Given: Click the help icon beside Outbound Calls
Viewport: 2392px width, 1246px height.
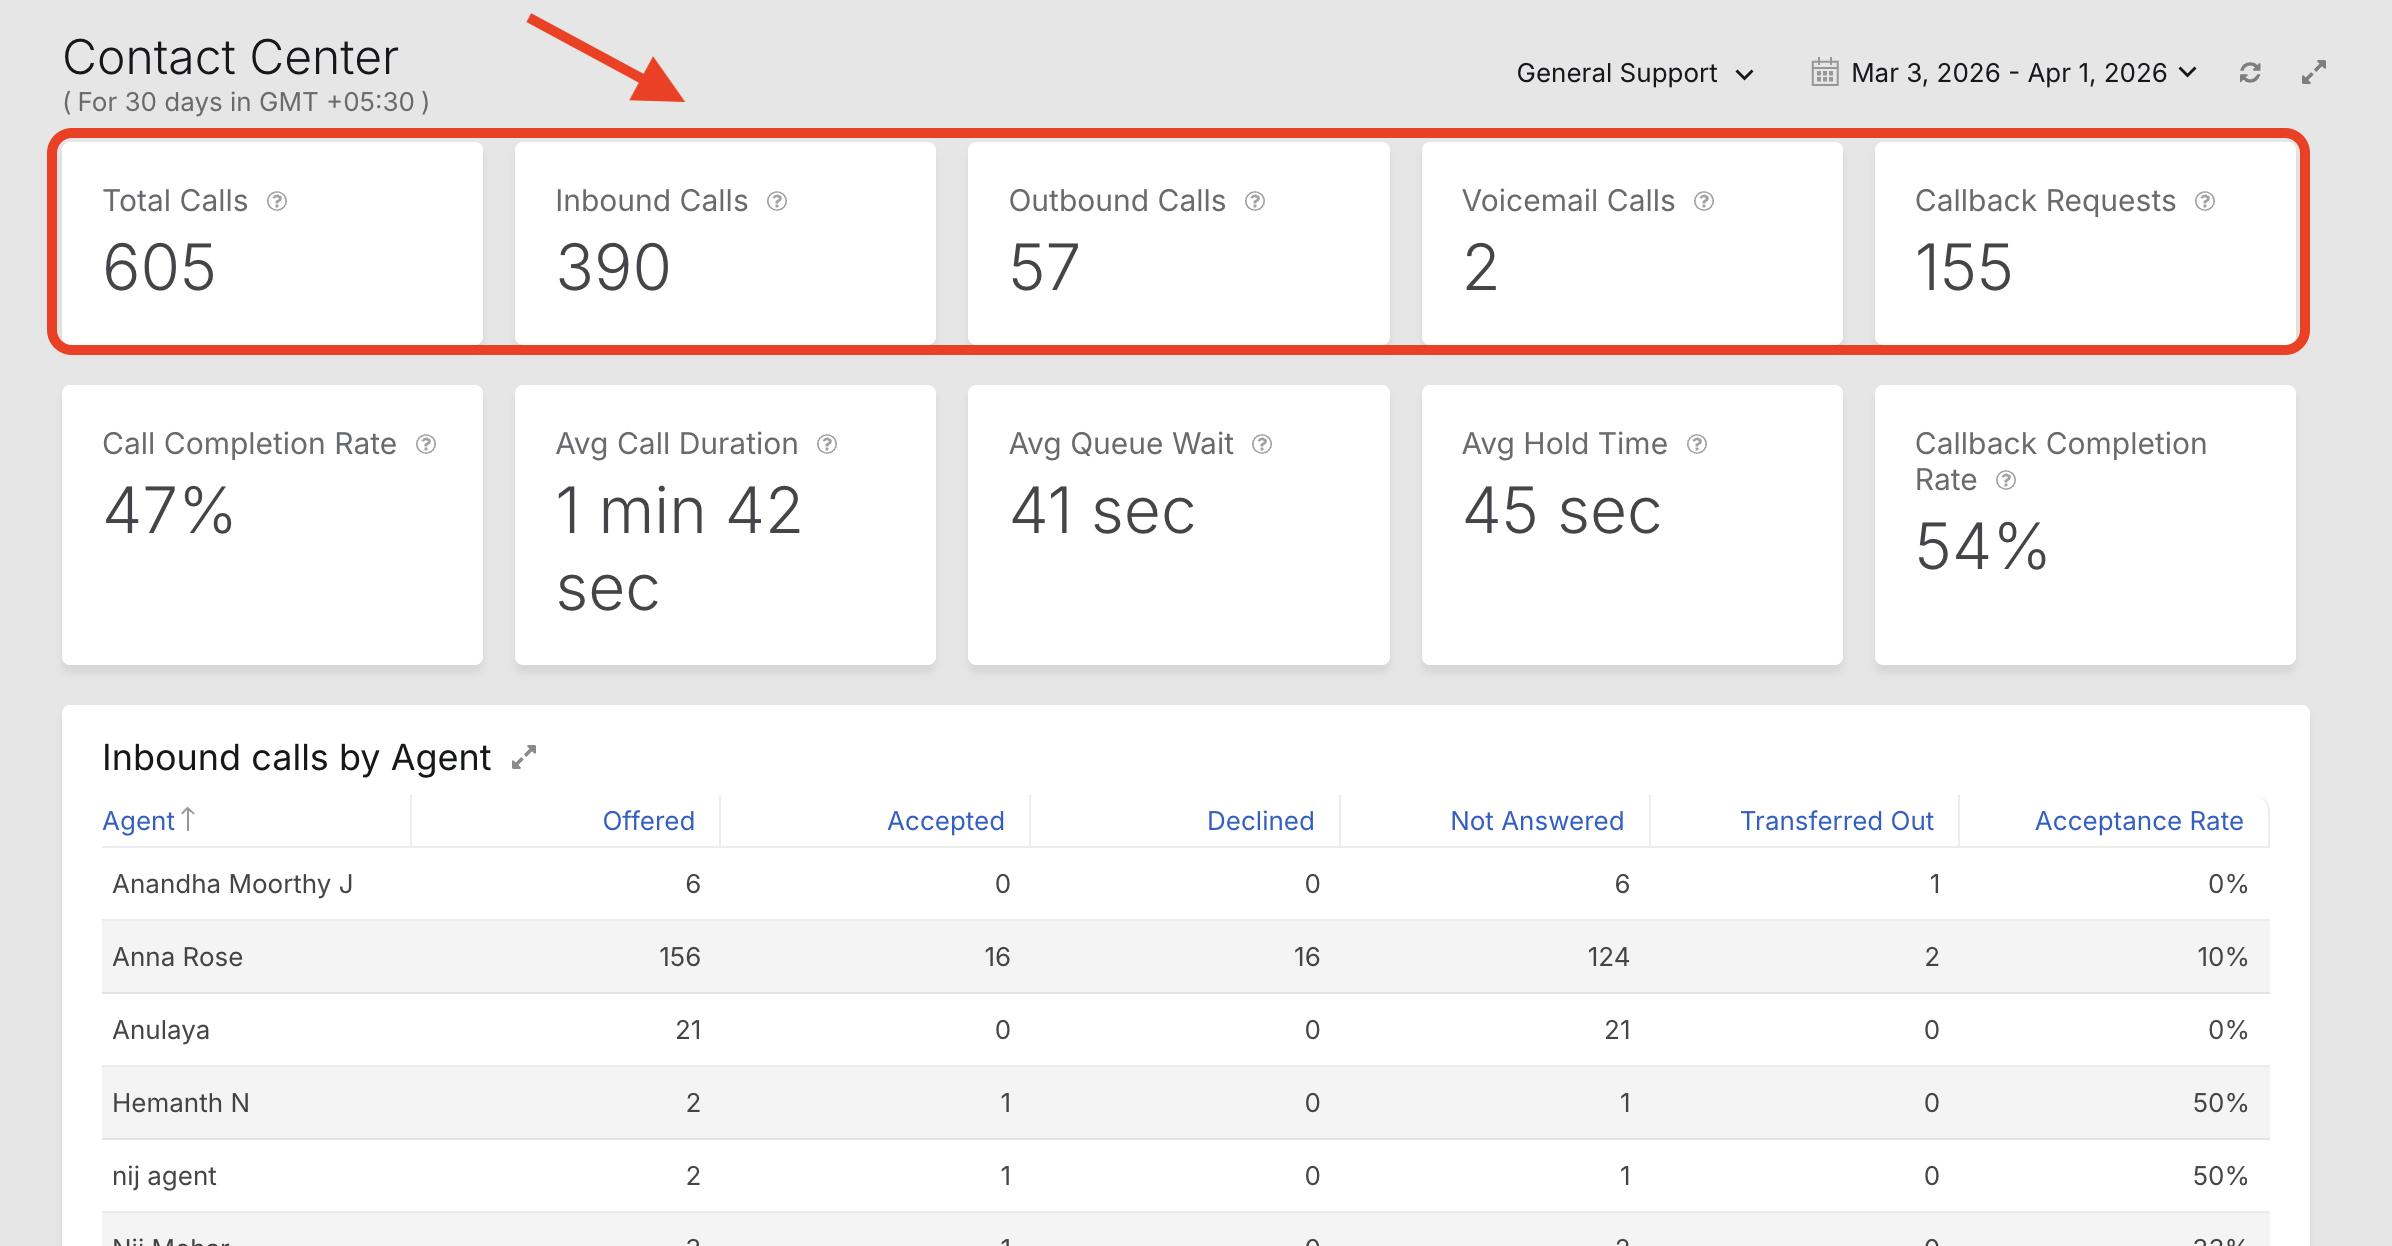Looking at the screenshot, I should point(1255,201).
